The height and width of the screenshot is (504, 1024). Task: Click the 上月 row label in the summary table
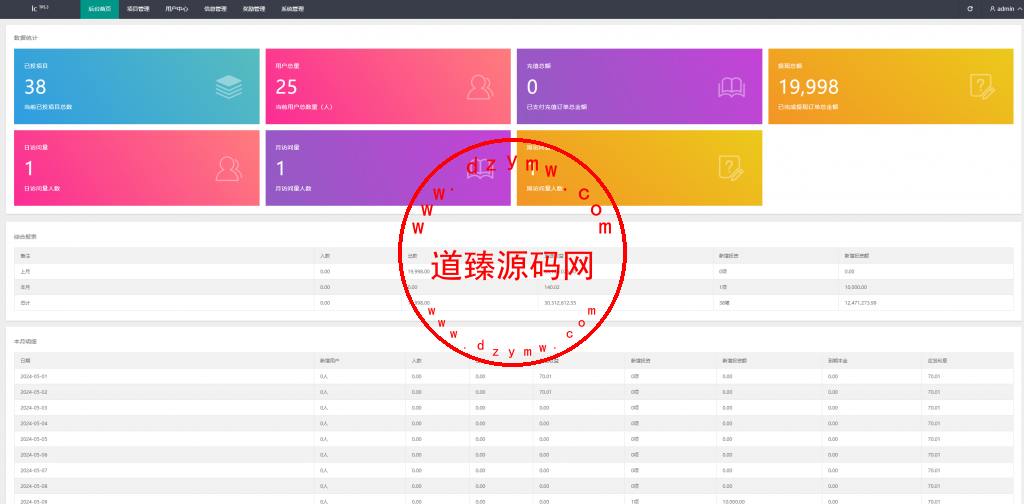tap(25, 271)
